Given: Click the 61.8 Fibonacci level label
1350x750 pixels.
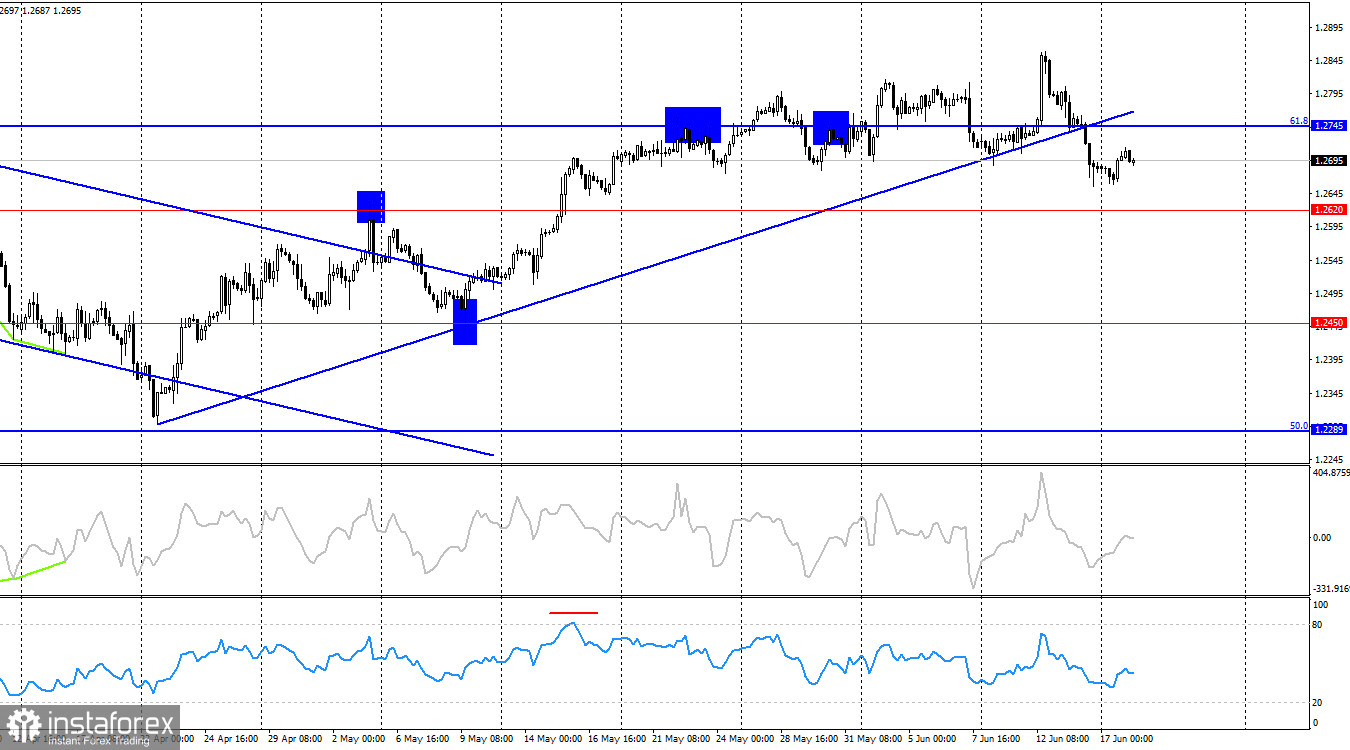Looking at the screenshot, I should click(x=1298, y=120).
